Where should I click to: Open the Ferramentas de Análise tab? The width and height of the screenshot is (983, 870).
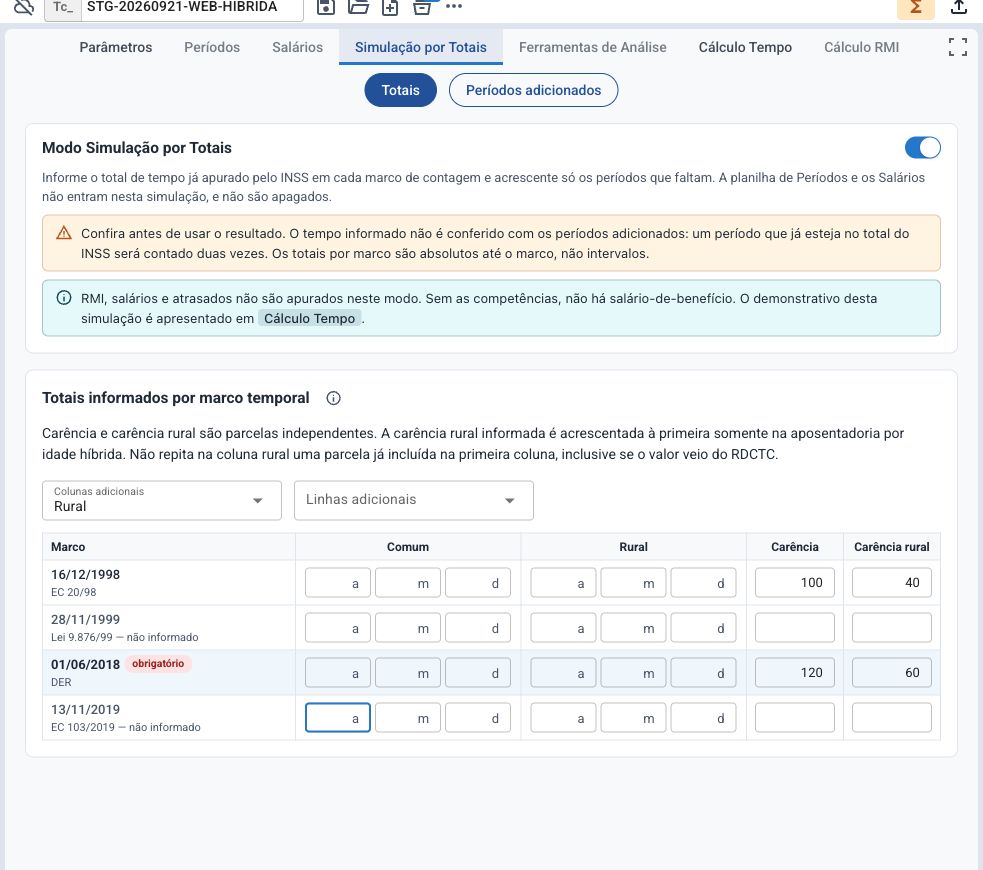[x=592, y=47]
